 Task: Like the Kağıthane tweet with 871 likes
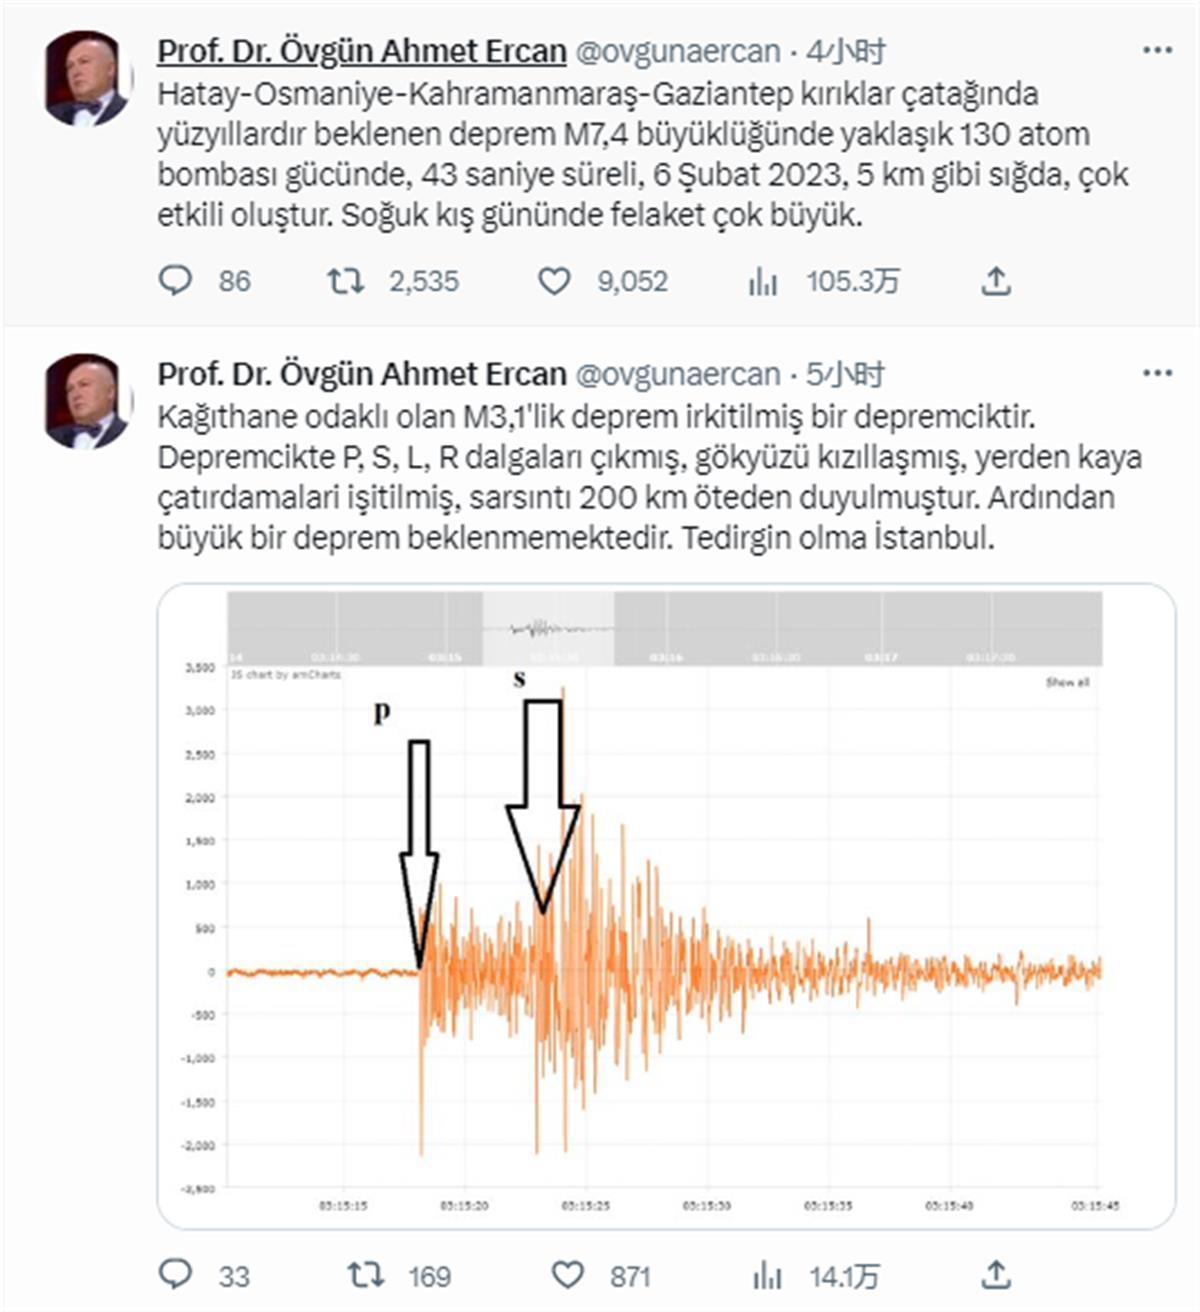[568, 1274]
